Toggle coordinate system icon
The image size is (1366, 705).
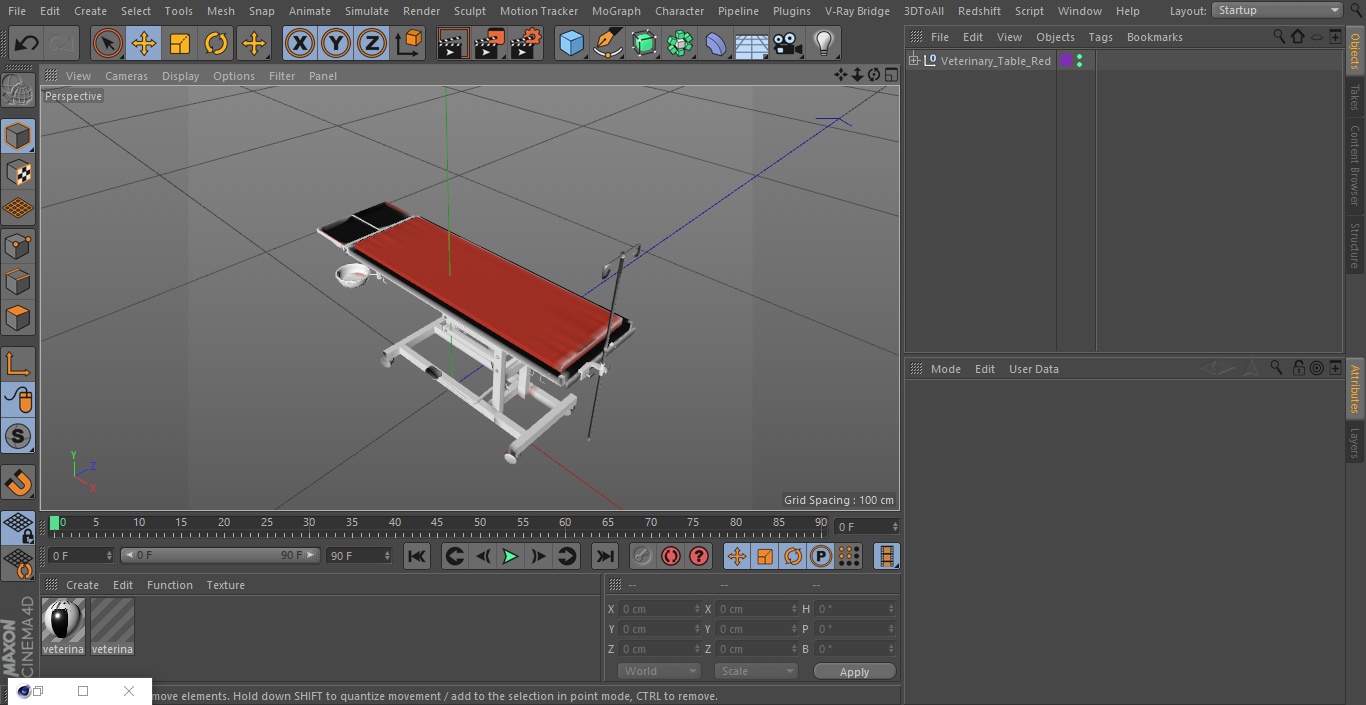coord(409,44)
